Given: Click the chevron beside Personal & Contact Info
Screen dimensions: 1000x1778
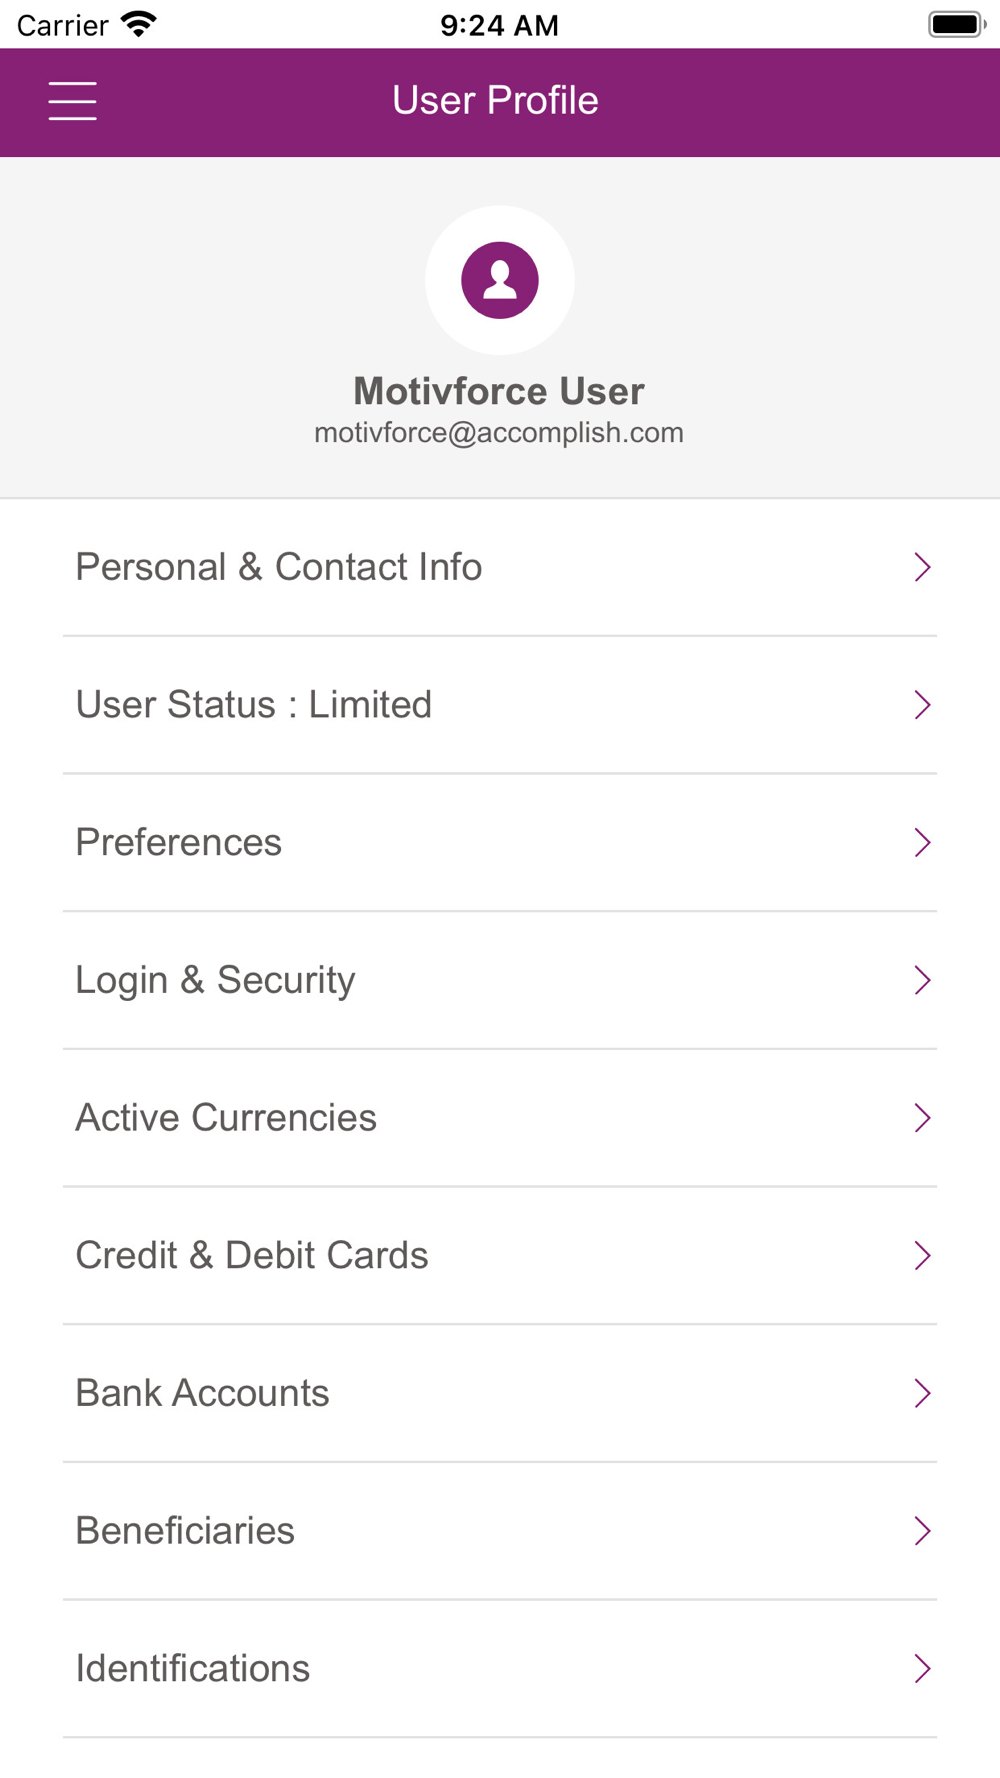Looking at the screenshot, I should (x=922, y=567).
